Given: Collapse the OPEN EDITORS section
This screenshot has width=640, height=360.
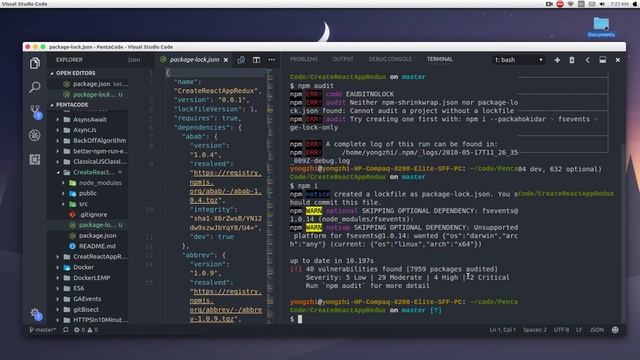Looking at the screenshot, I should tap(76, 73).
